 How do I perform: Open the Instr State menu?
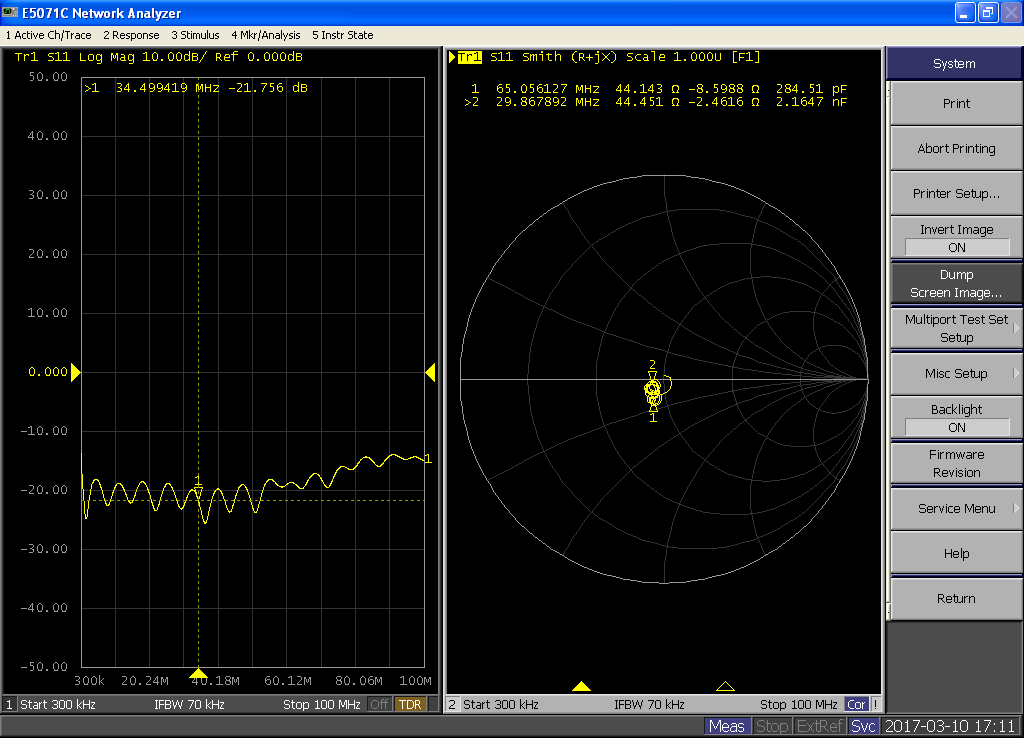342,35
